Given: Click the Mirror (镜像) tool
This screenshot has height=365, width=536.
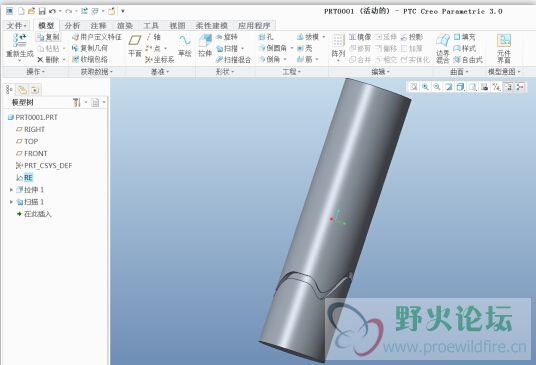Looking at the screenshot, I should [360, 37].
